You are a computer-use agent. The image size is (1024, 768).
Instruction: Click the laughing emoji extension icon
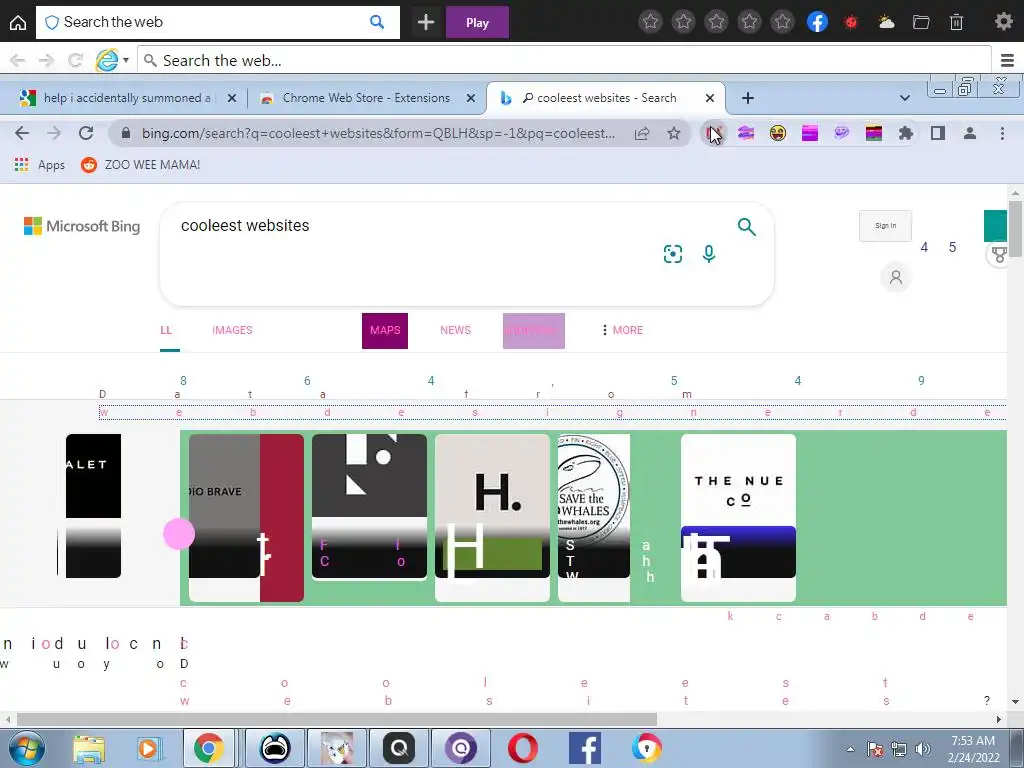(778, 133)
